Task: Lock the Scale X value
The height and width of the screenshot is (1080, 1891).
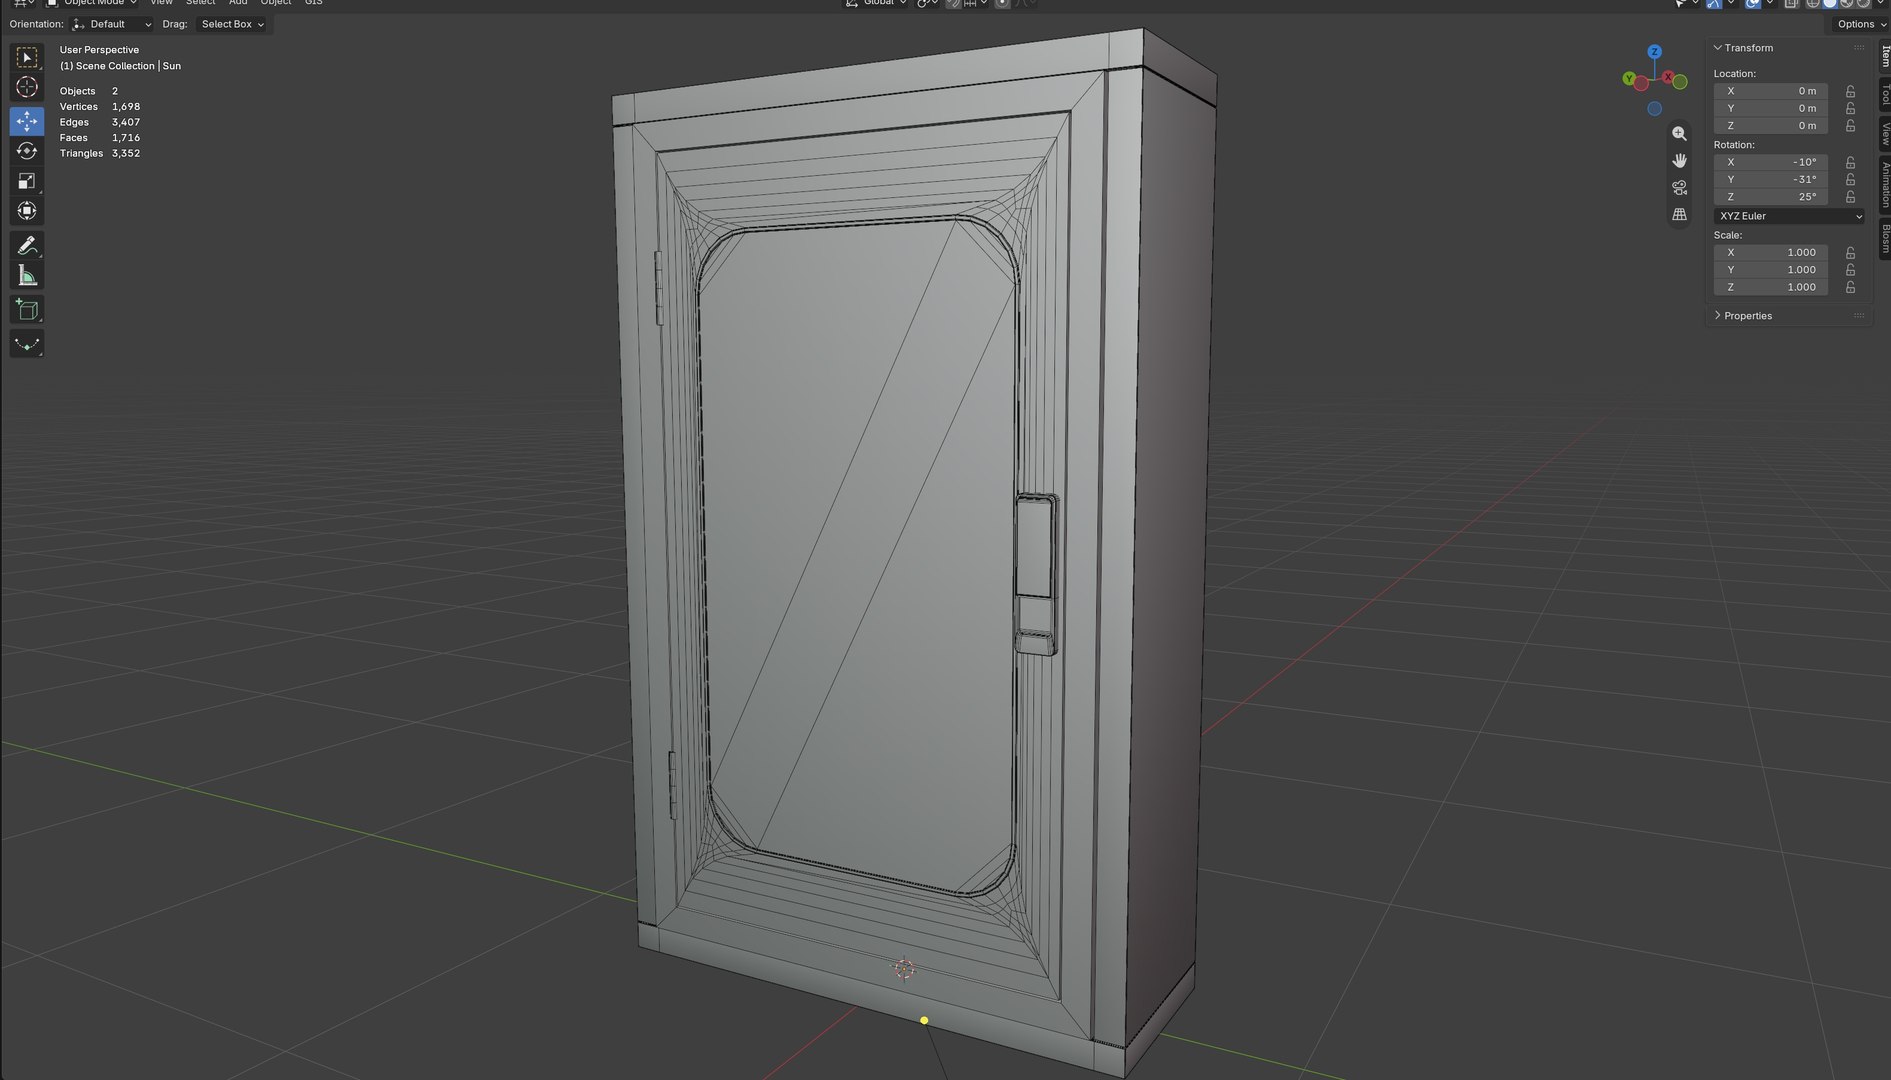Action: click(1850, 253)
